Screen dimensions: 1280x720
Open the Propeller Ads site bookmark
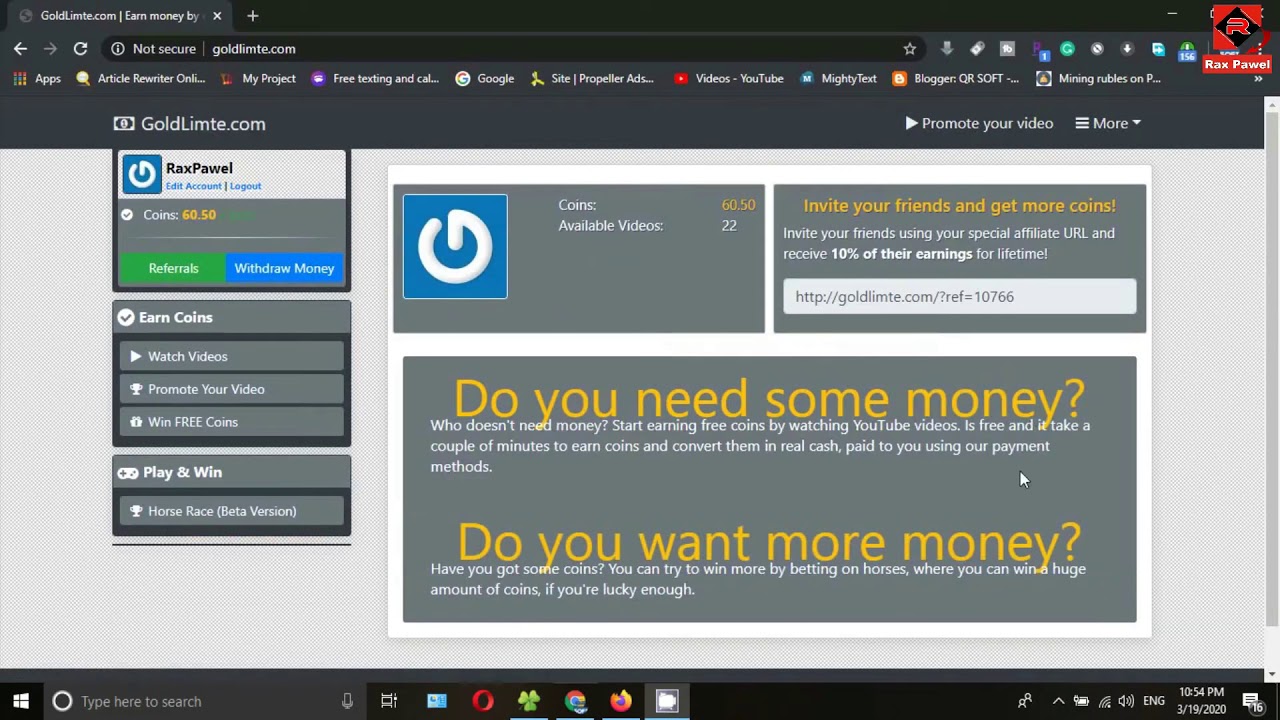[592, 78]
